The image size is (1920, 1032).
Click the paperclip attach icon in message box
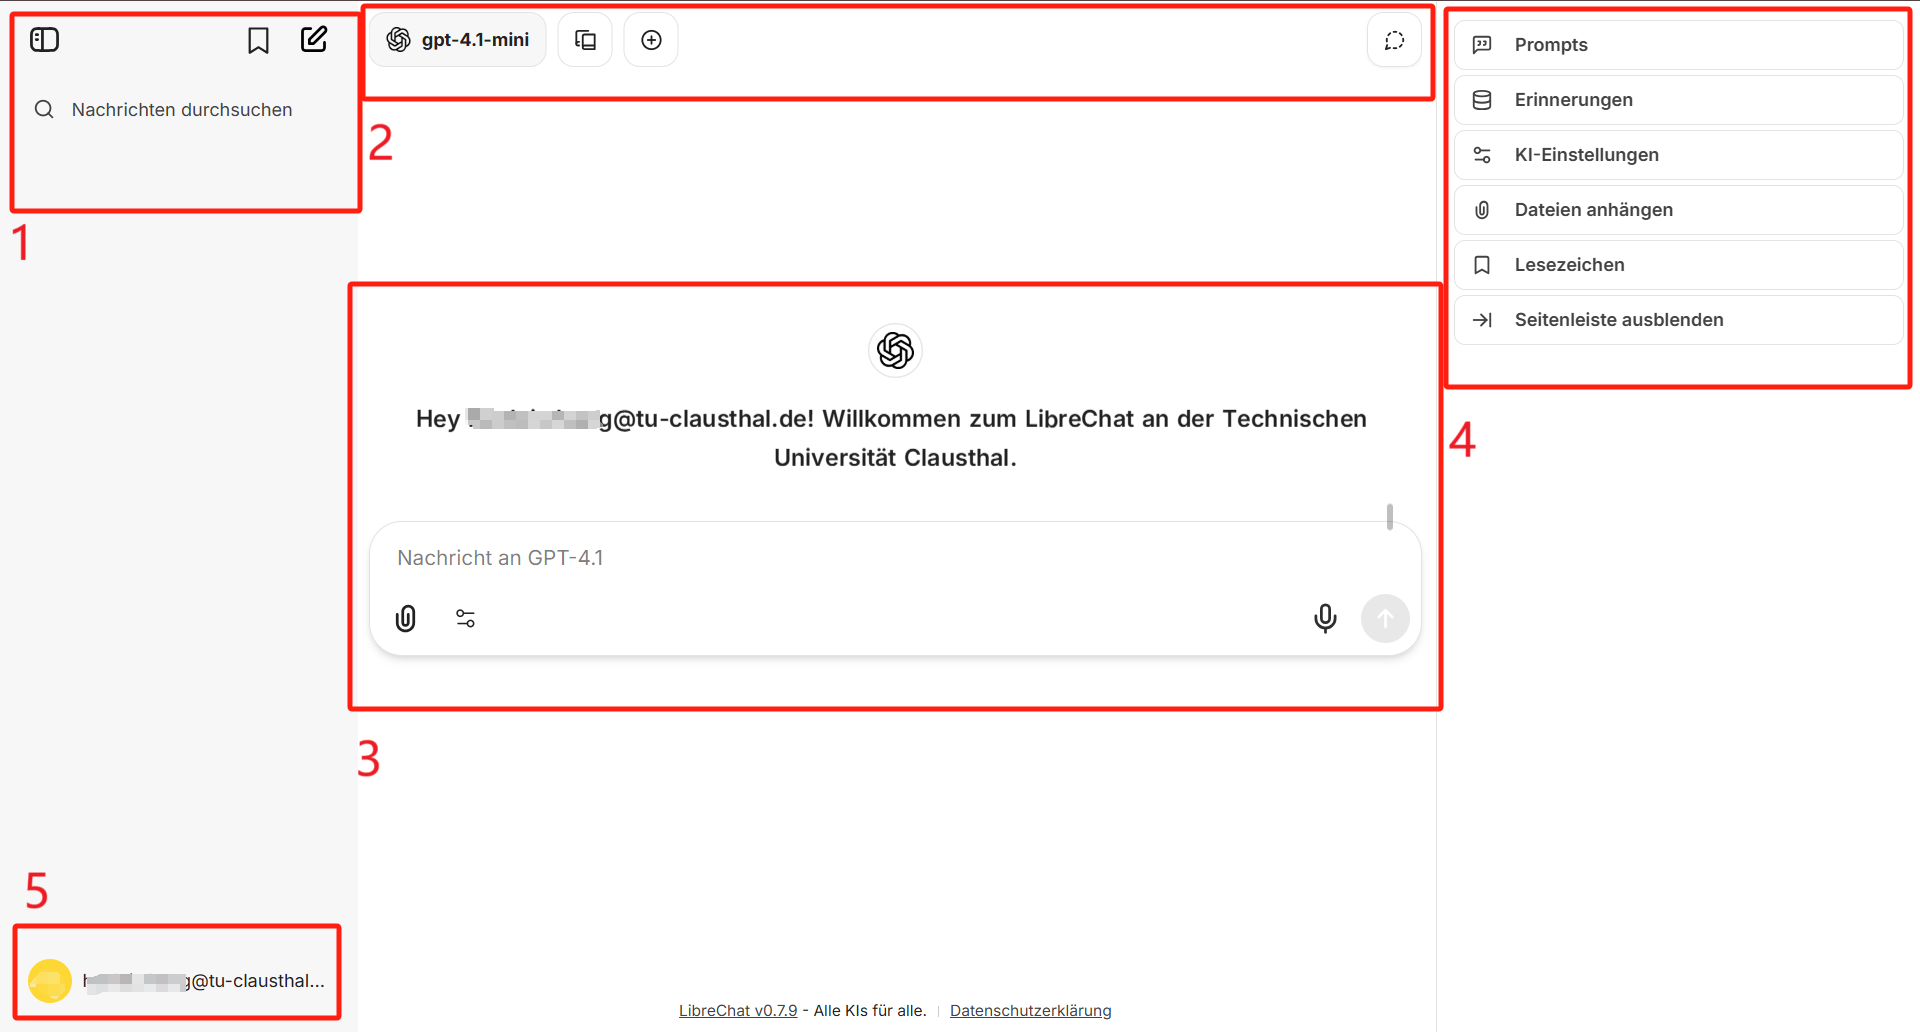(406, 619)
